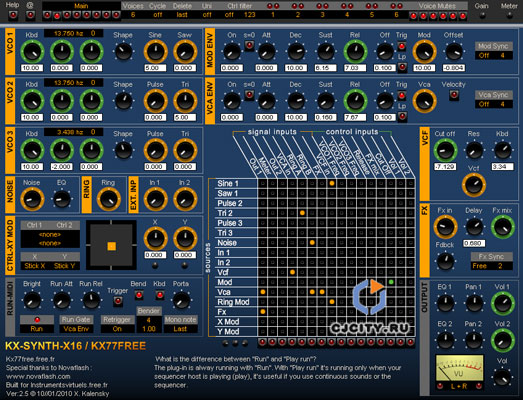Screen dimensions: 523x400
Task: Click the VCO 1 frequency display 13.750 hz
Action: pos(73,33)
